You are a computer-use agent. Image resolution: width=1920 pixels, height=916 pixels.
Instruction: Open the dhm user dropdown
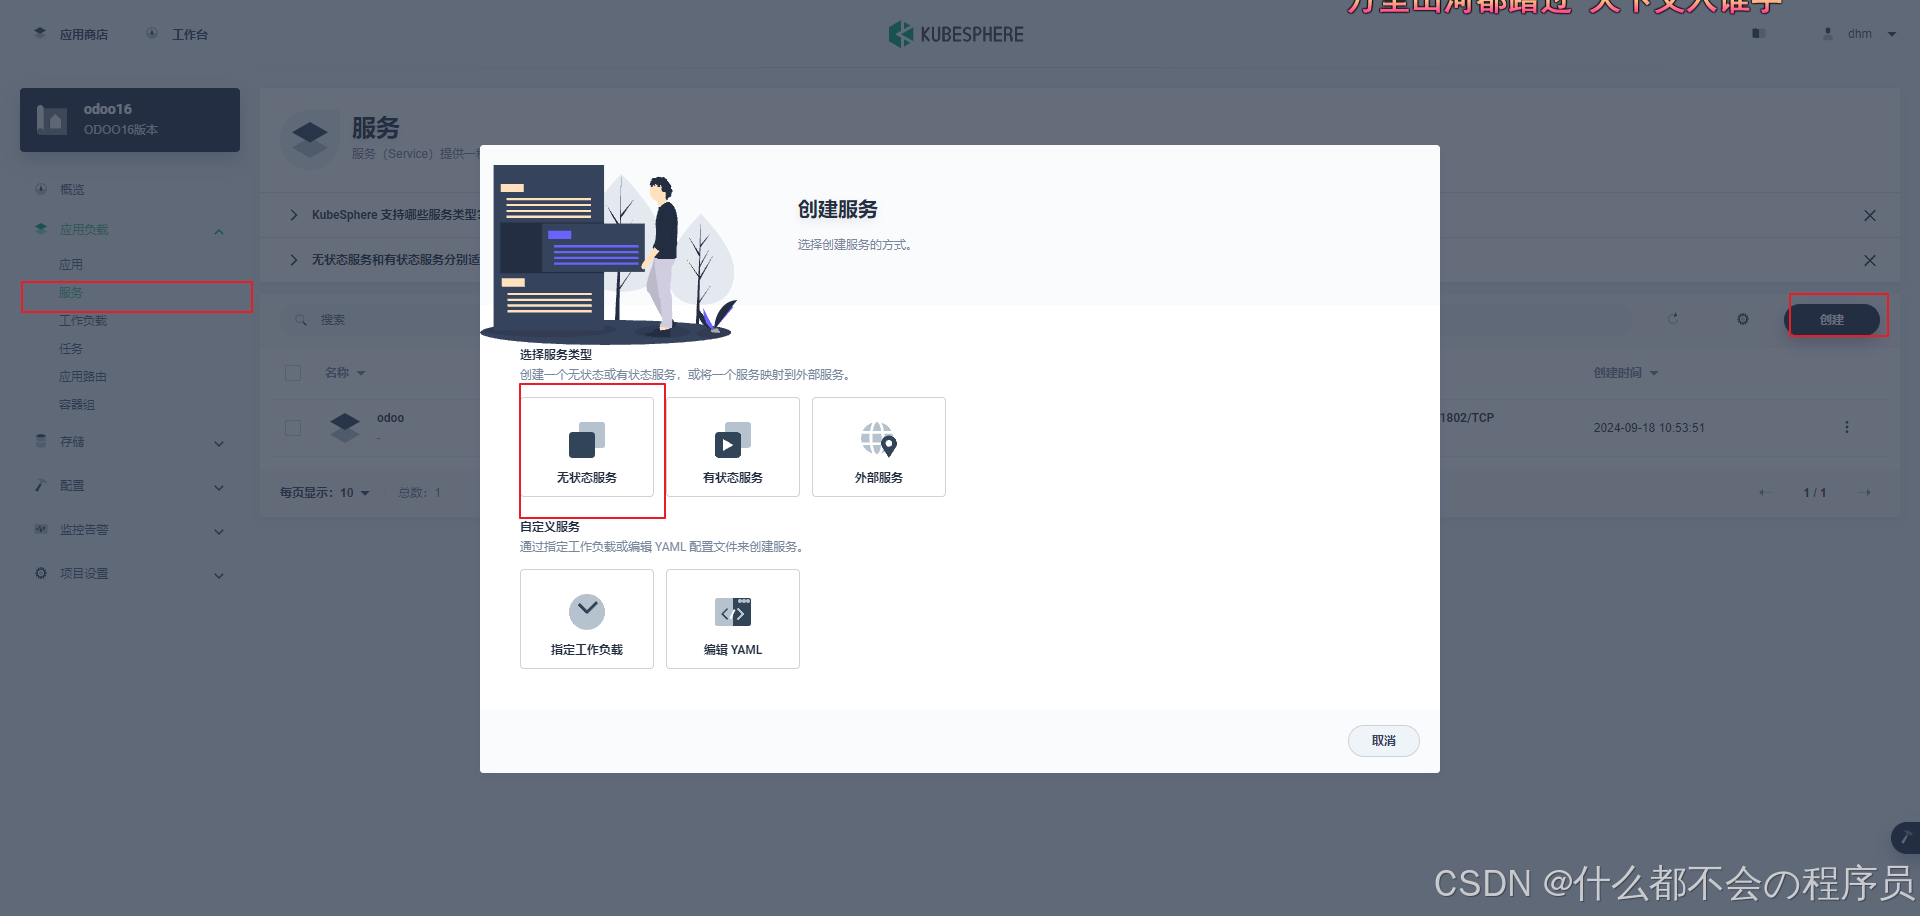pos(1860,34)
